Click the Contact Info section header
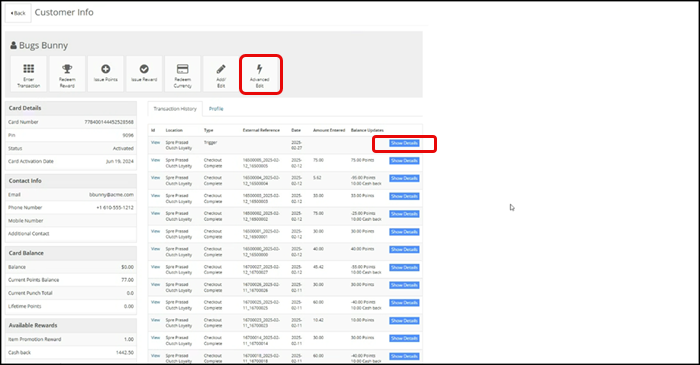The image size is (700, 365). (x=71, y=181)
